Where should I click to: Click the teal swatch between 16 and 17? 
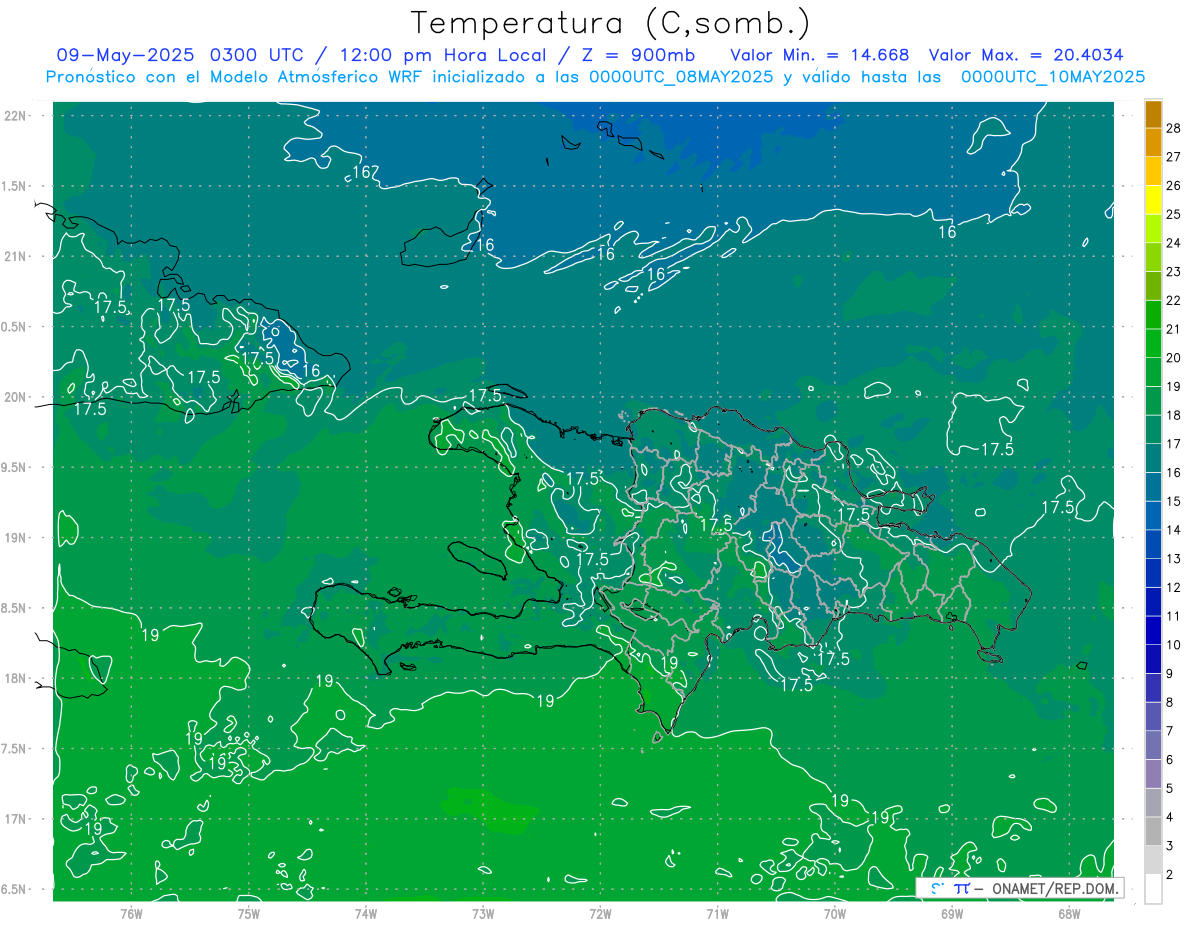coord(1153,458)
